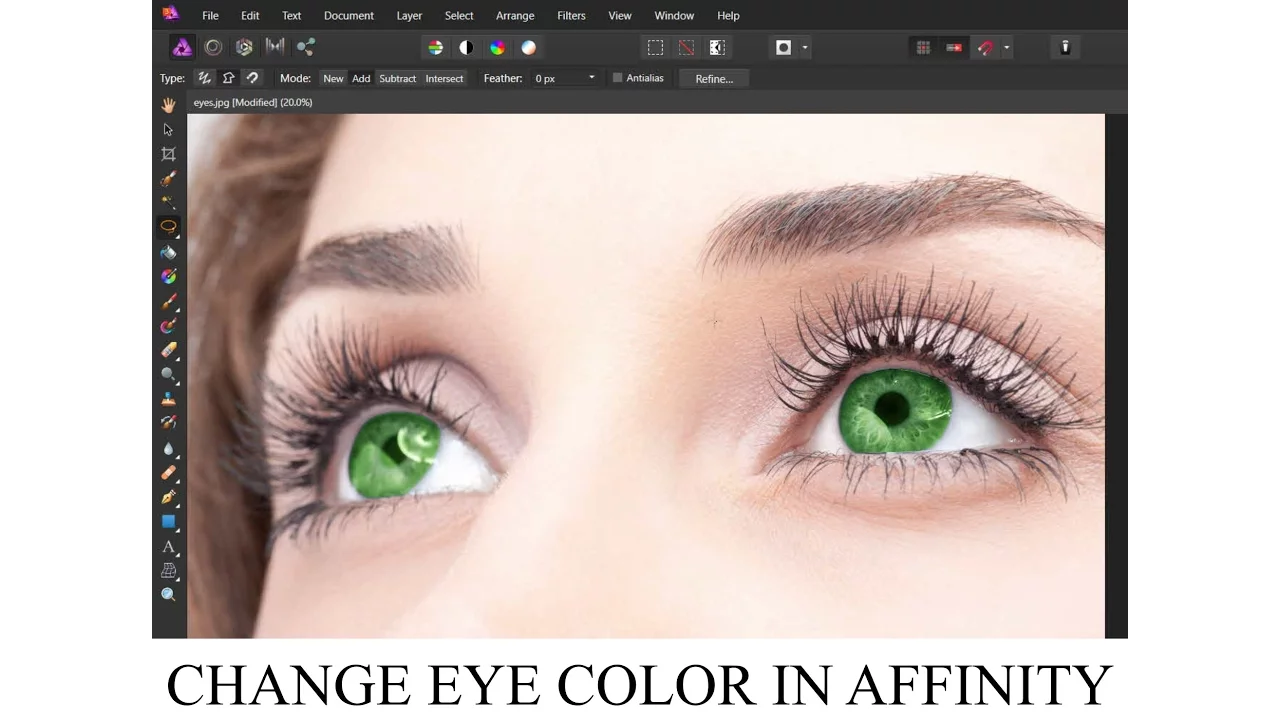Screen dimensions: 1280x720
Task: Open the Text menu
Action: point(291,15)
